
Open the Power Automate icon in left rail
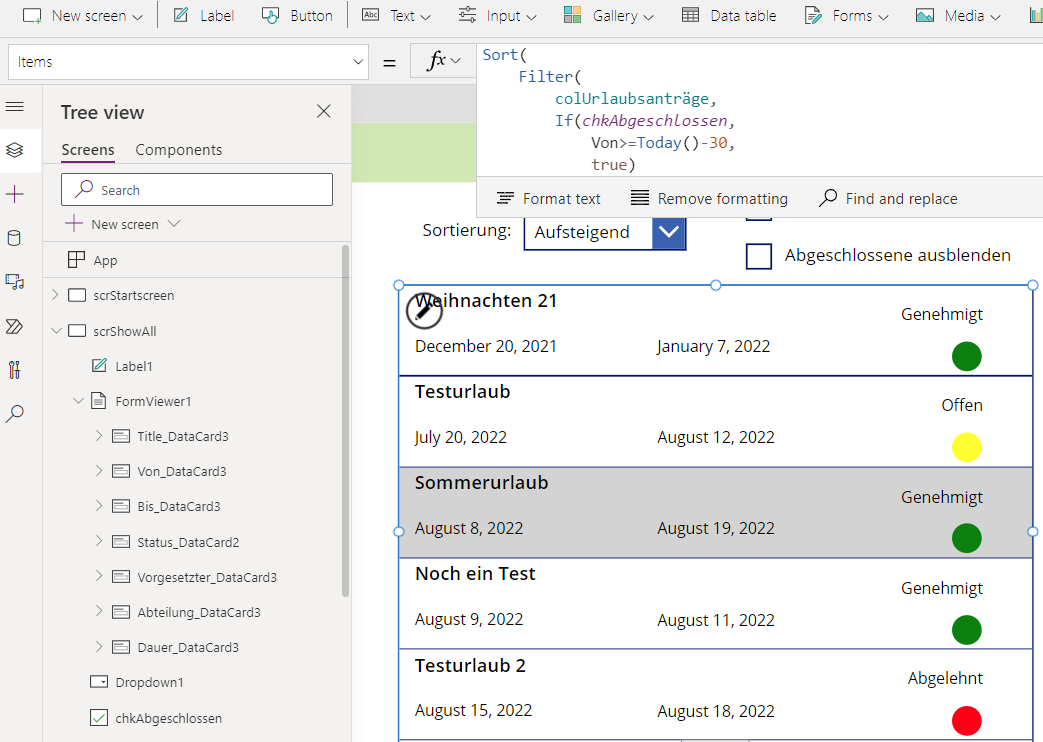[15, 326]
